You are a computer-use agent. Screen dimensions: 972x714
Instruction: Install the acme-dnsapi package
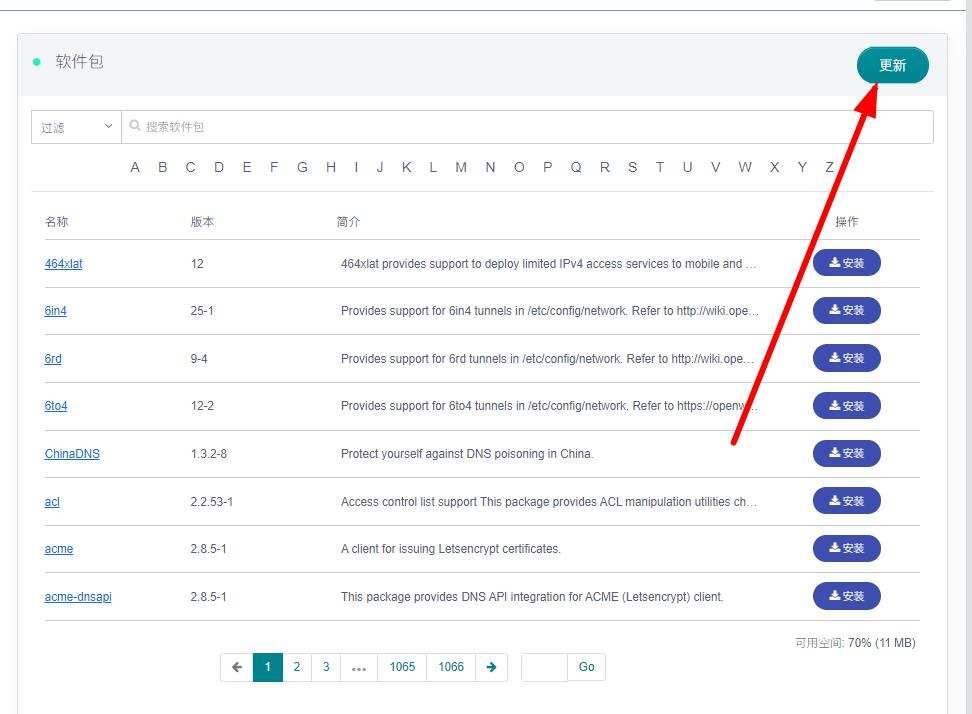(x=847, y=596)
